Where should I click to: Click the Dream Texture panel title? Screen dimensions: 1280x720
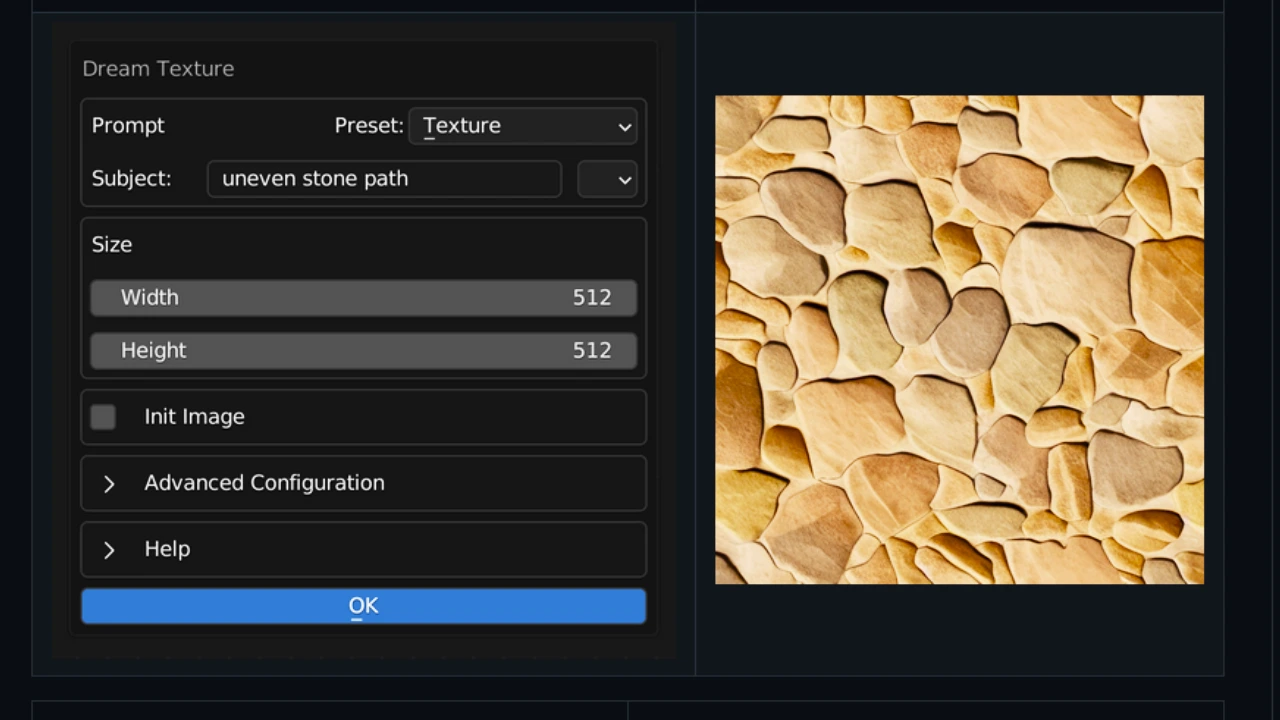point(158,68)
